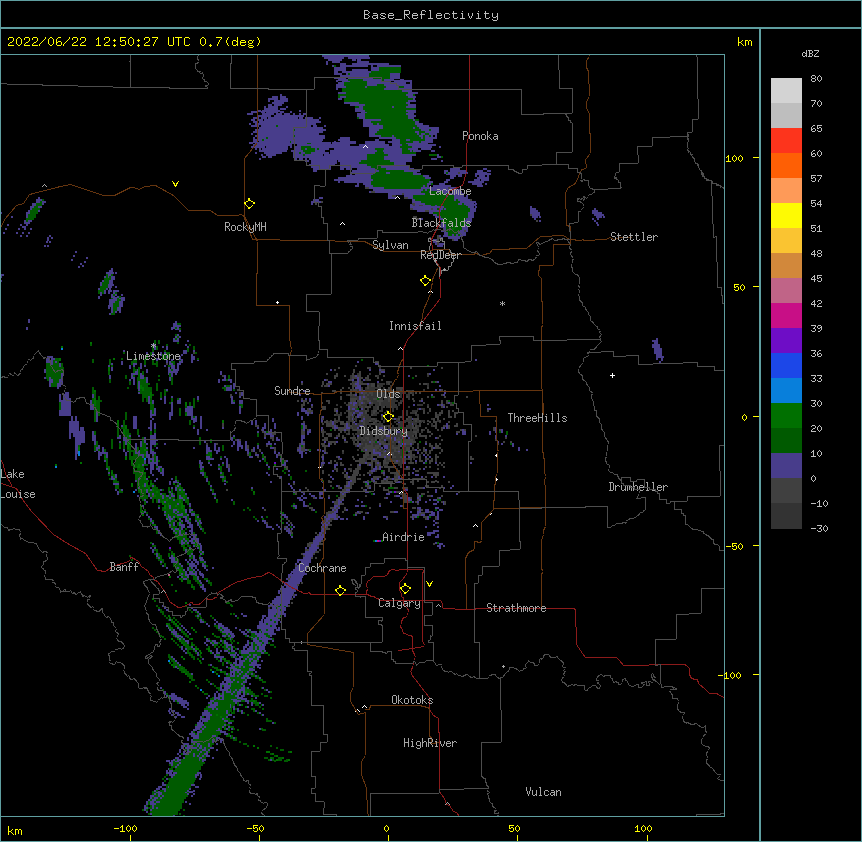Click the Base_Reflectivity title
Screen dimensions: 862x842
[x=431, y=15]
